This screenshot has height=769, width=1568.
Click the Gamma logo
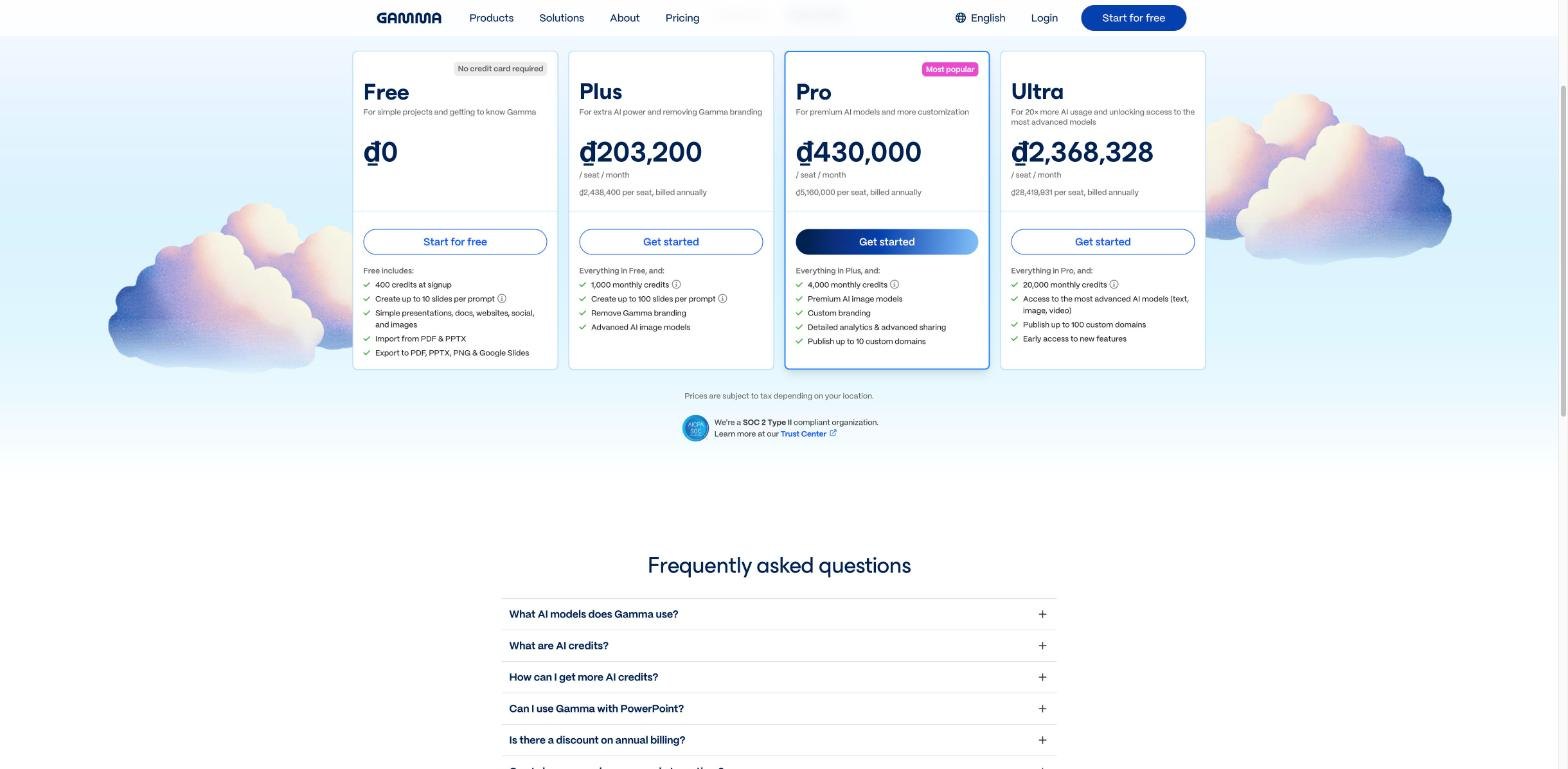coord(409,18)
